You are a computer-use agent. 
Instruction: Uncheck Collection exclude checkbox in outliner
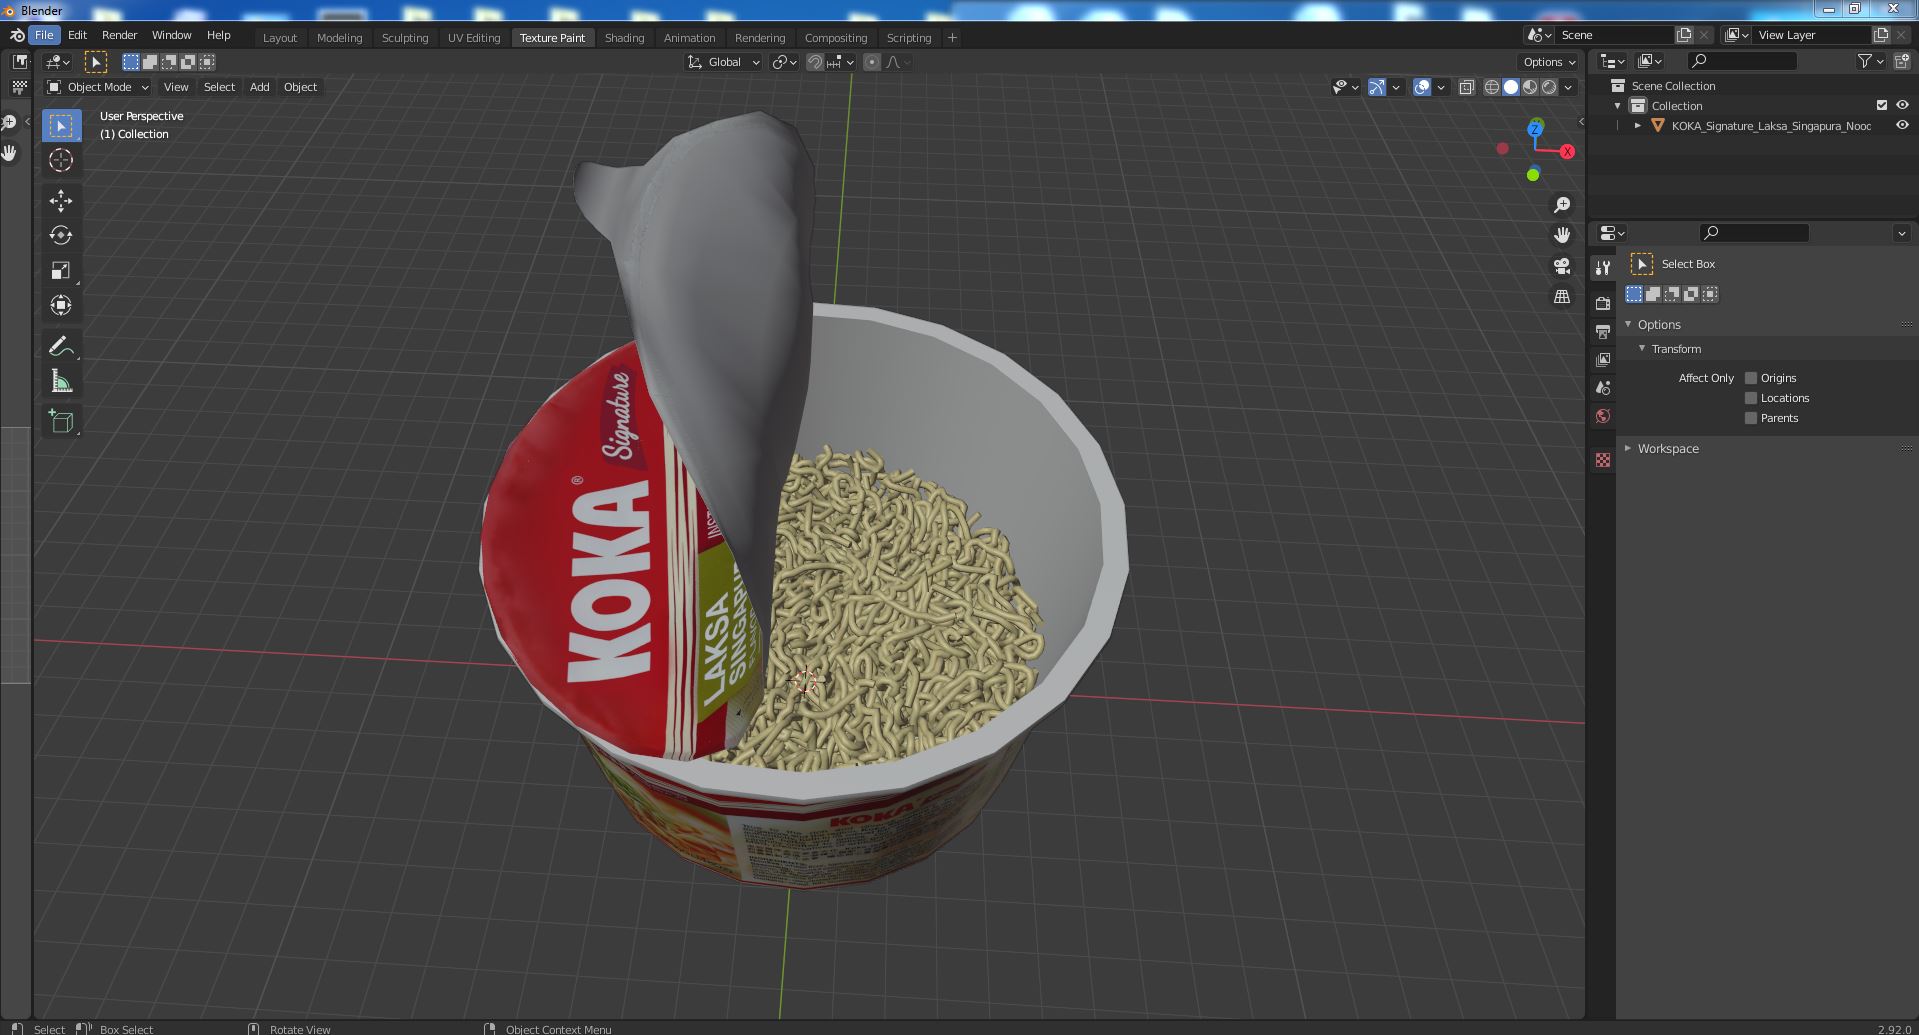[x=1882, y=105]
